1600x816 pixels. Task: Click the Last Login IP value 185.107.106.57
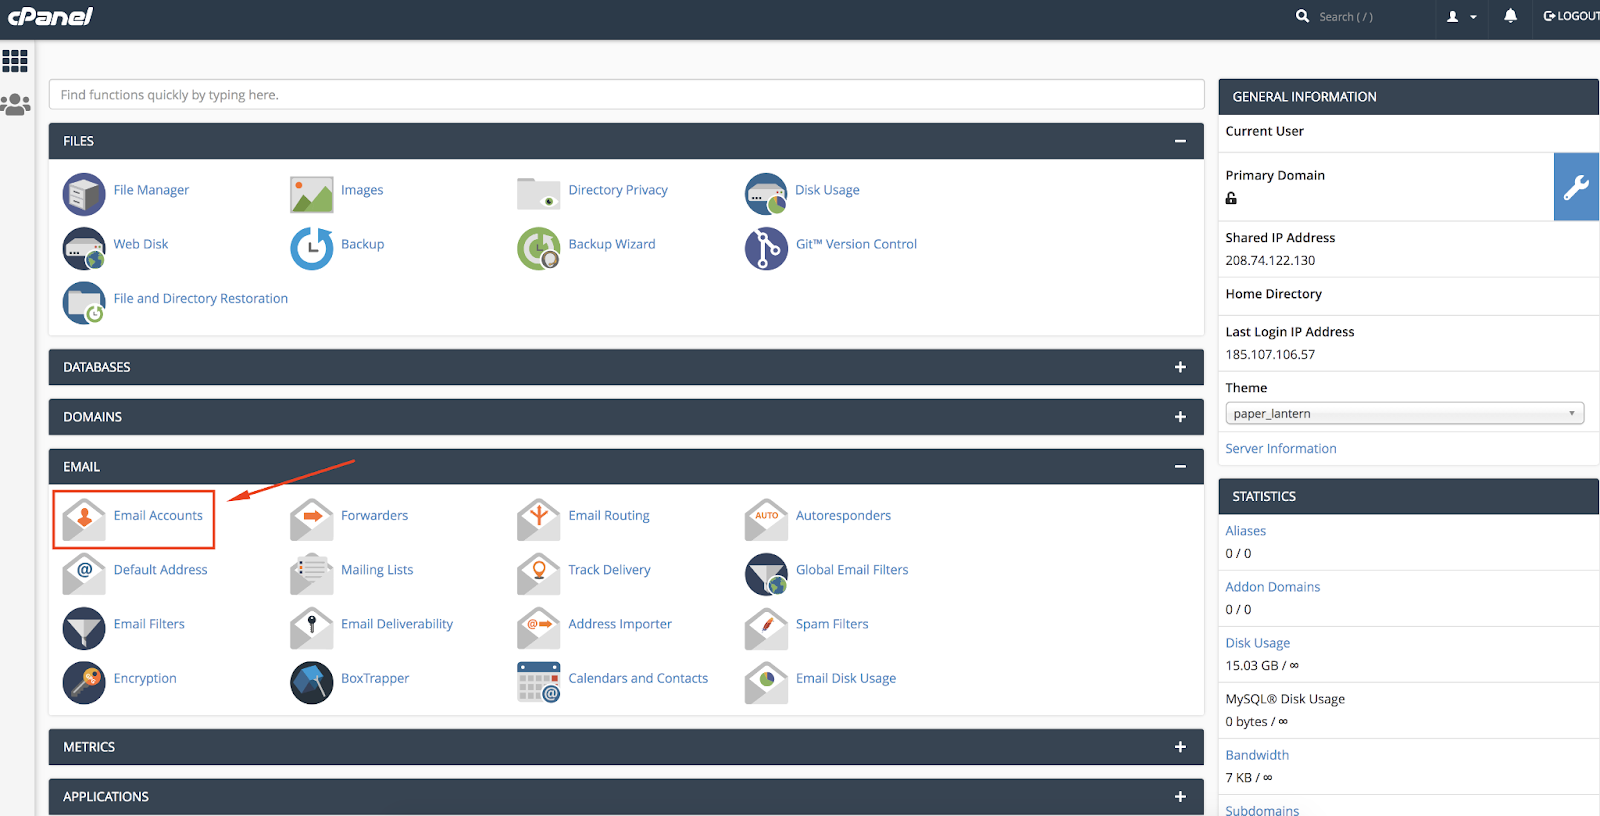coord(1270,354)
